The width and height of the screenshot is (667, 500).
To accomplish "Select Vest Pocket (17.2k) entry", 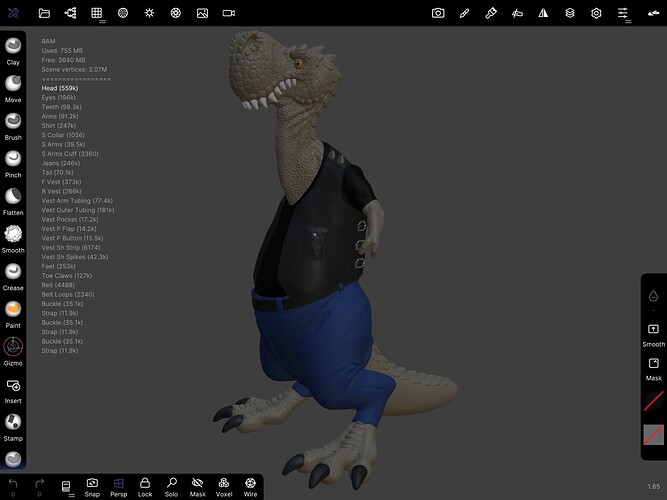I will pyautogui.click(x=70, y=219).
